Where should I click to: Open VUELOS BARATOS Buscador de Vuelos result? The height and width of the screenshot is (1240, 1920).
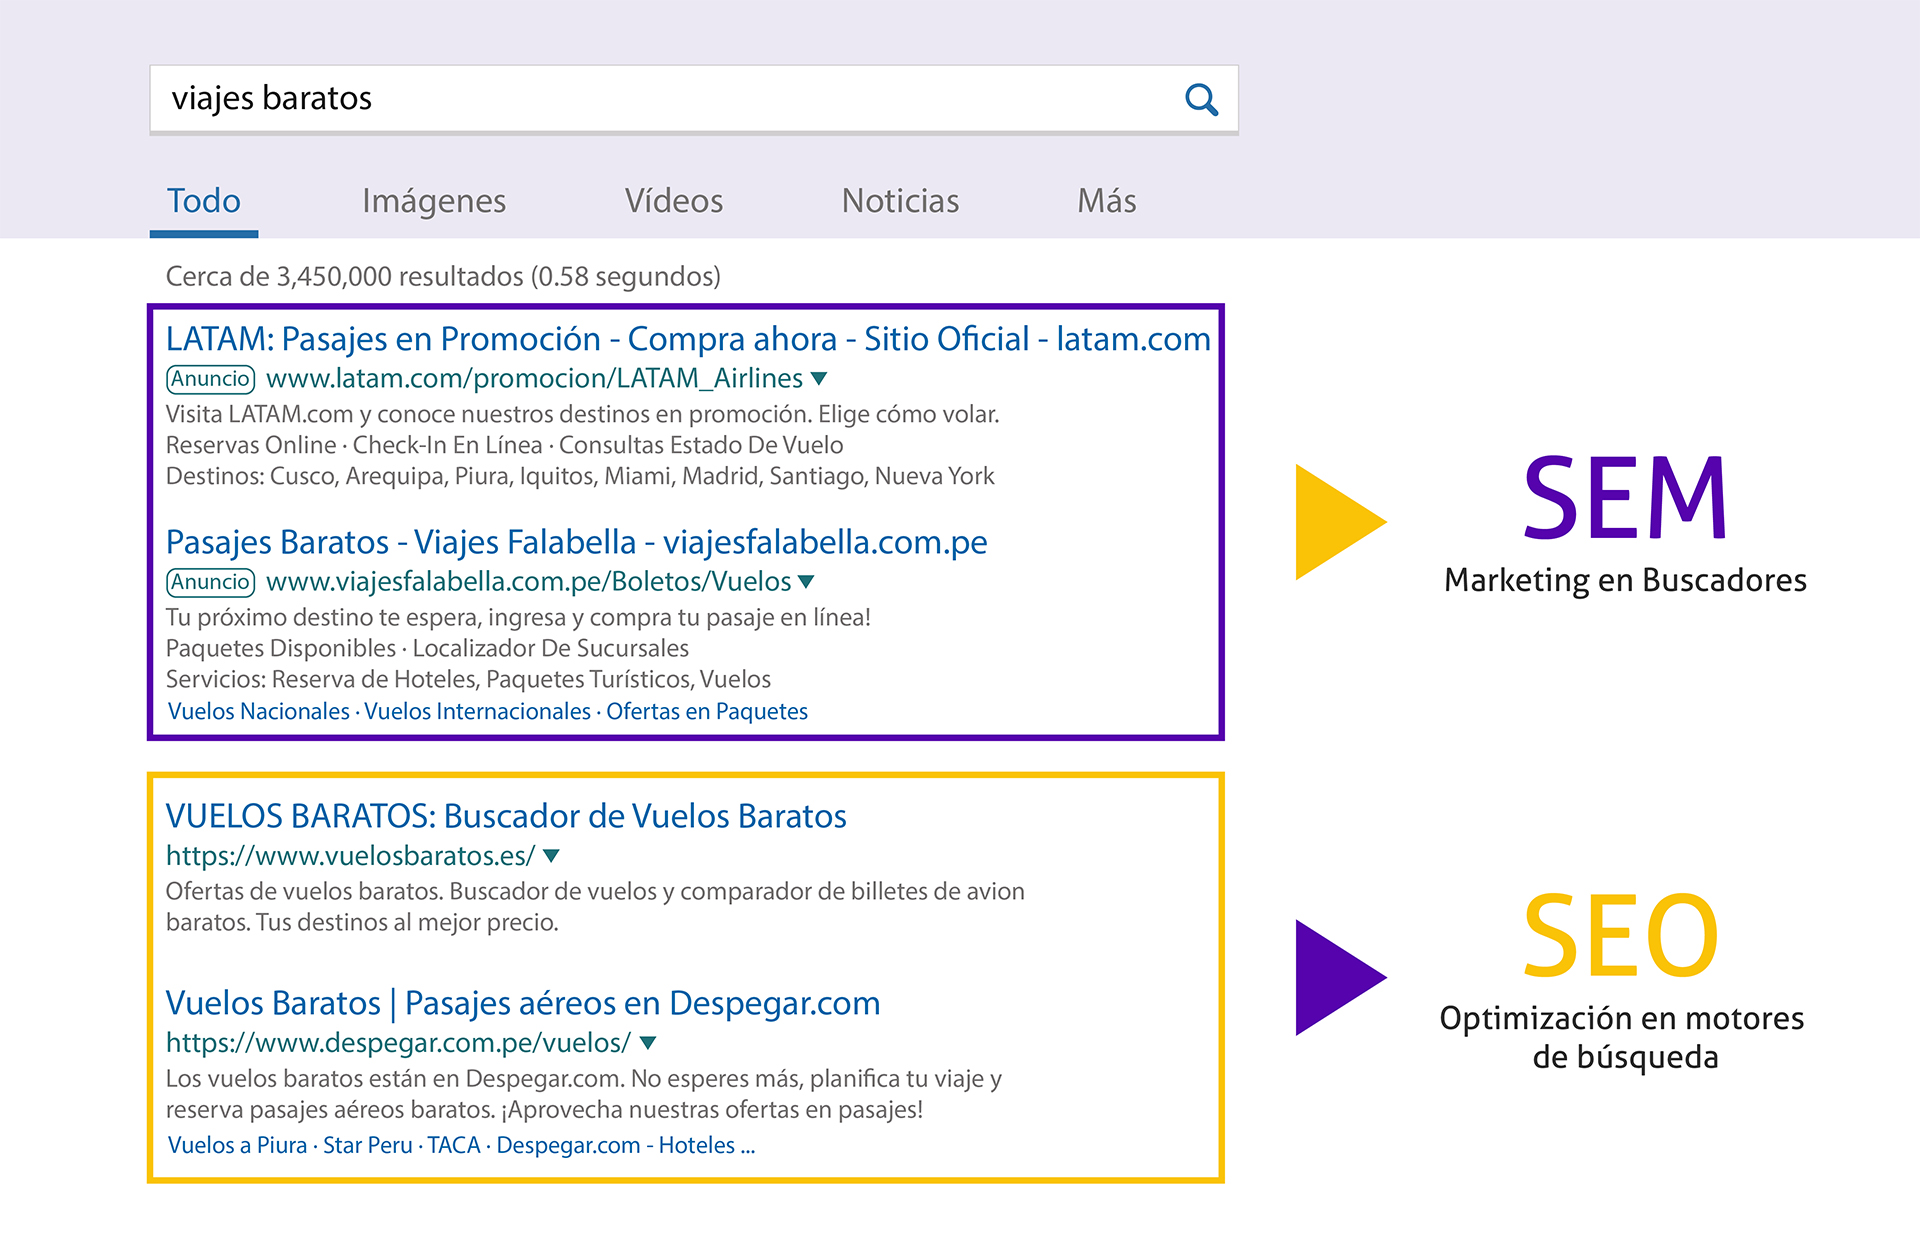pyautogui.click(x=506, y=816)
